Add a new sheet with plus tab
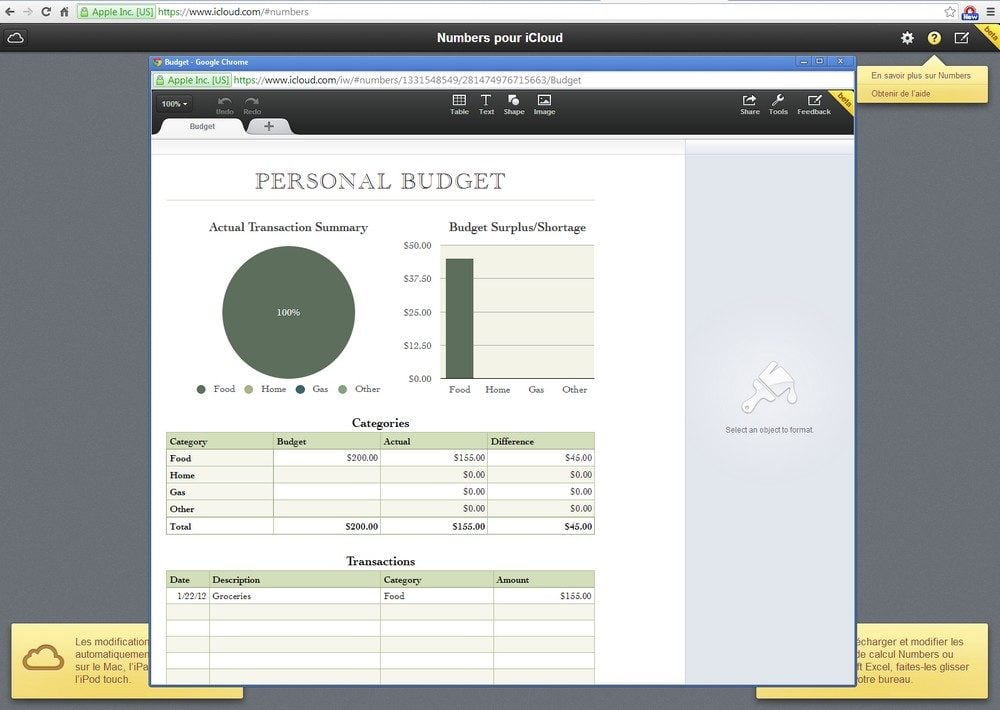This screenshot has height=710, width=1000. point(268,126)
